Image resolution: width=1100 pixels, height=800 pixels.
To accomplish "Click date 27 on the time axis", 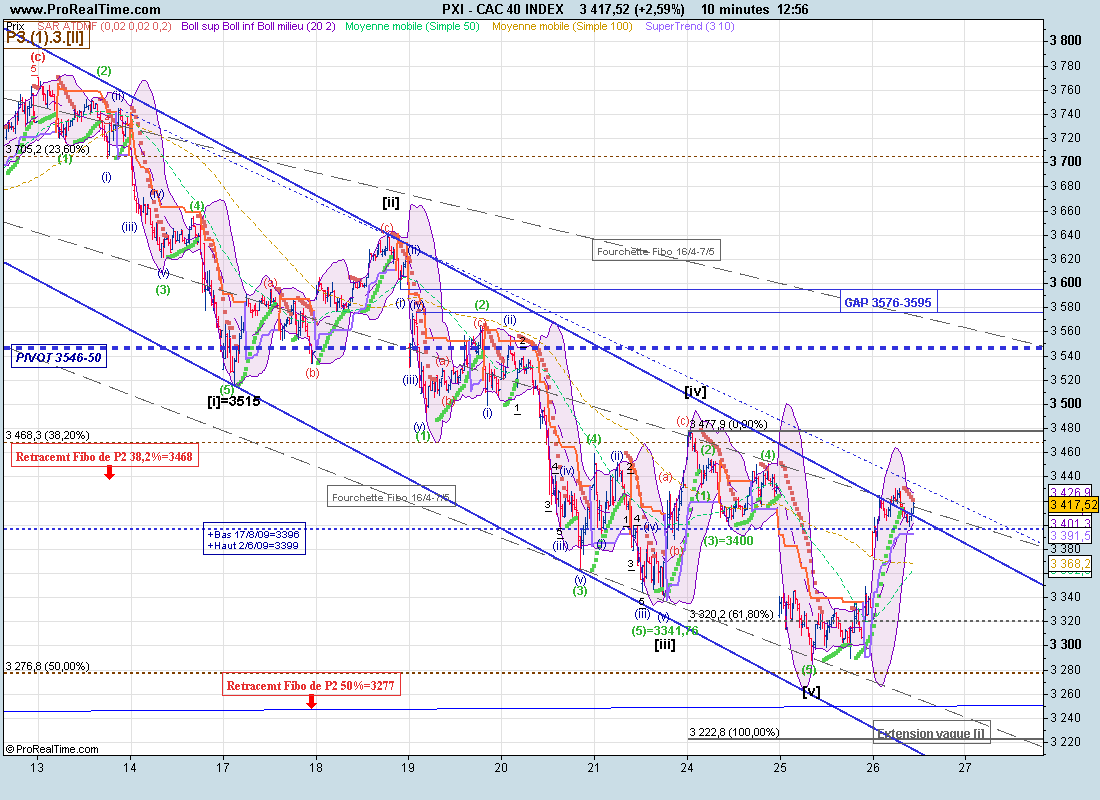I will click(965, 767).
